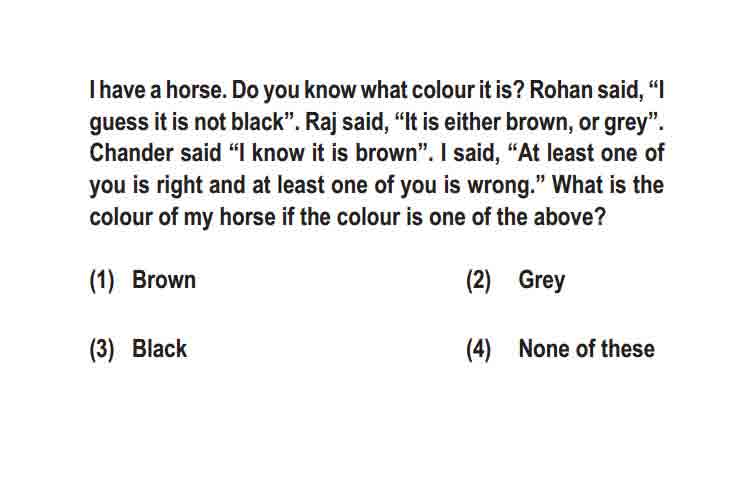Pick the Black answer choice
Image resolution: width=750 pixels, height=500 pixels.
[159, 349]
